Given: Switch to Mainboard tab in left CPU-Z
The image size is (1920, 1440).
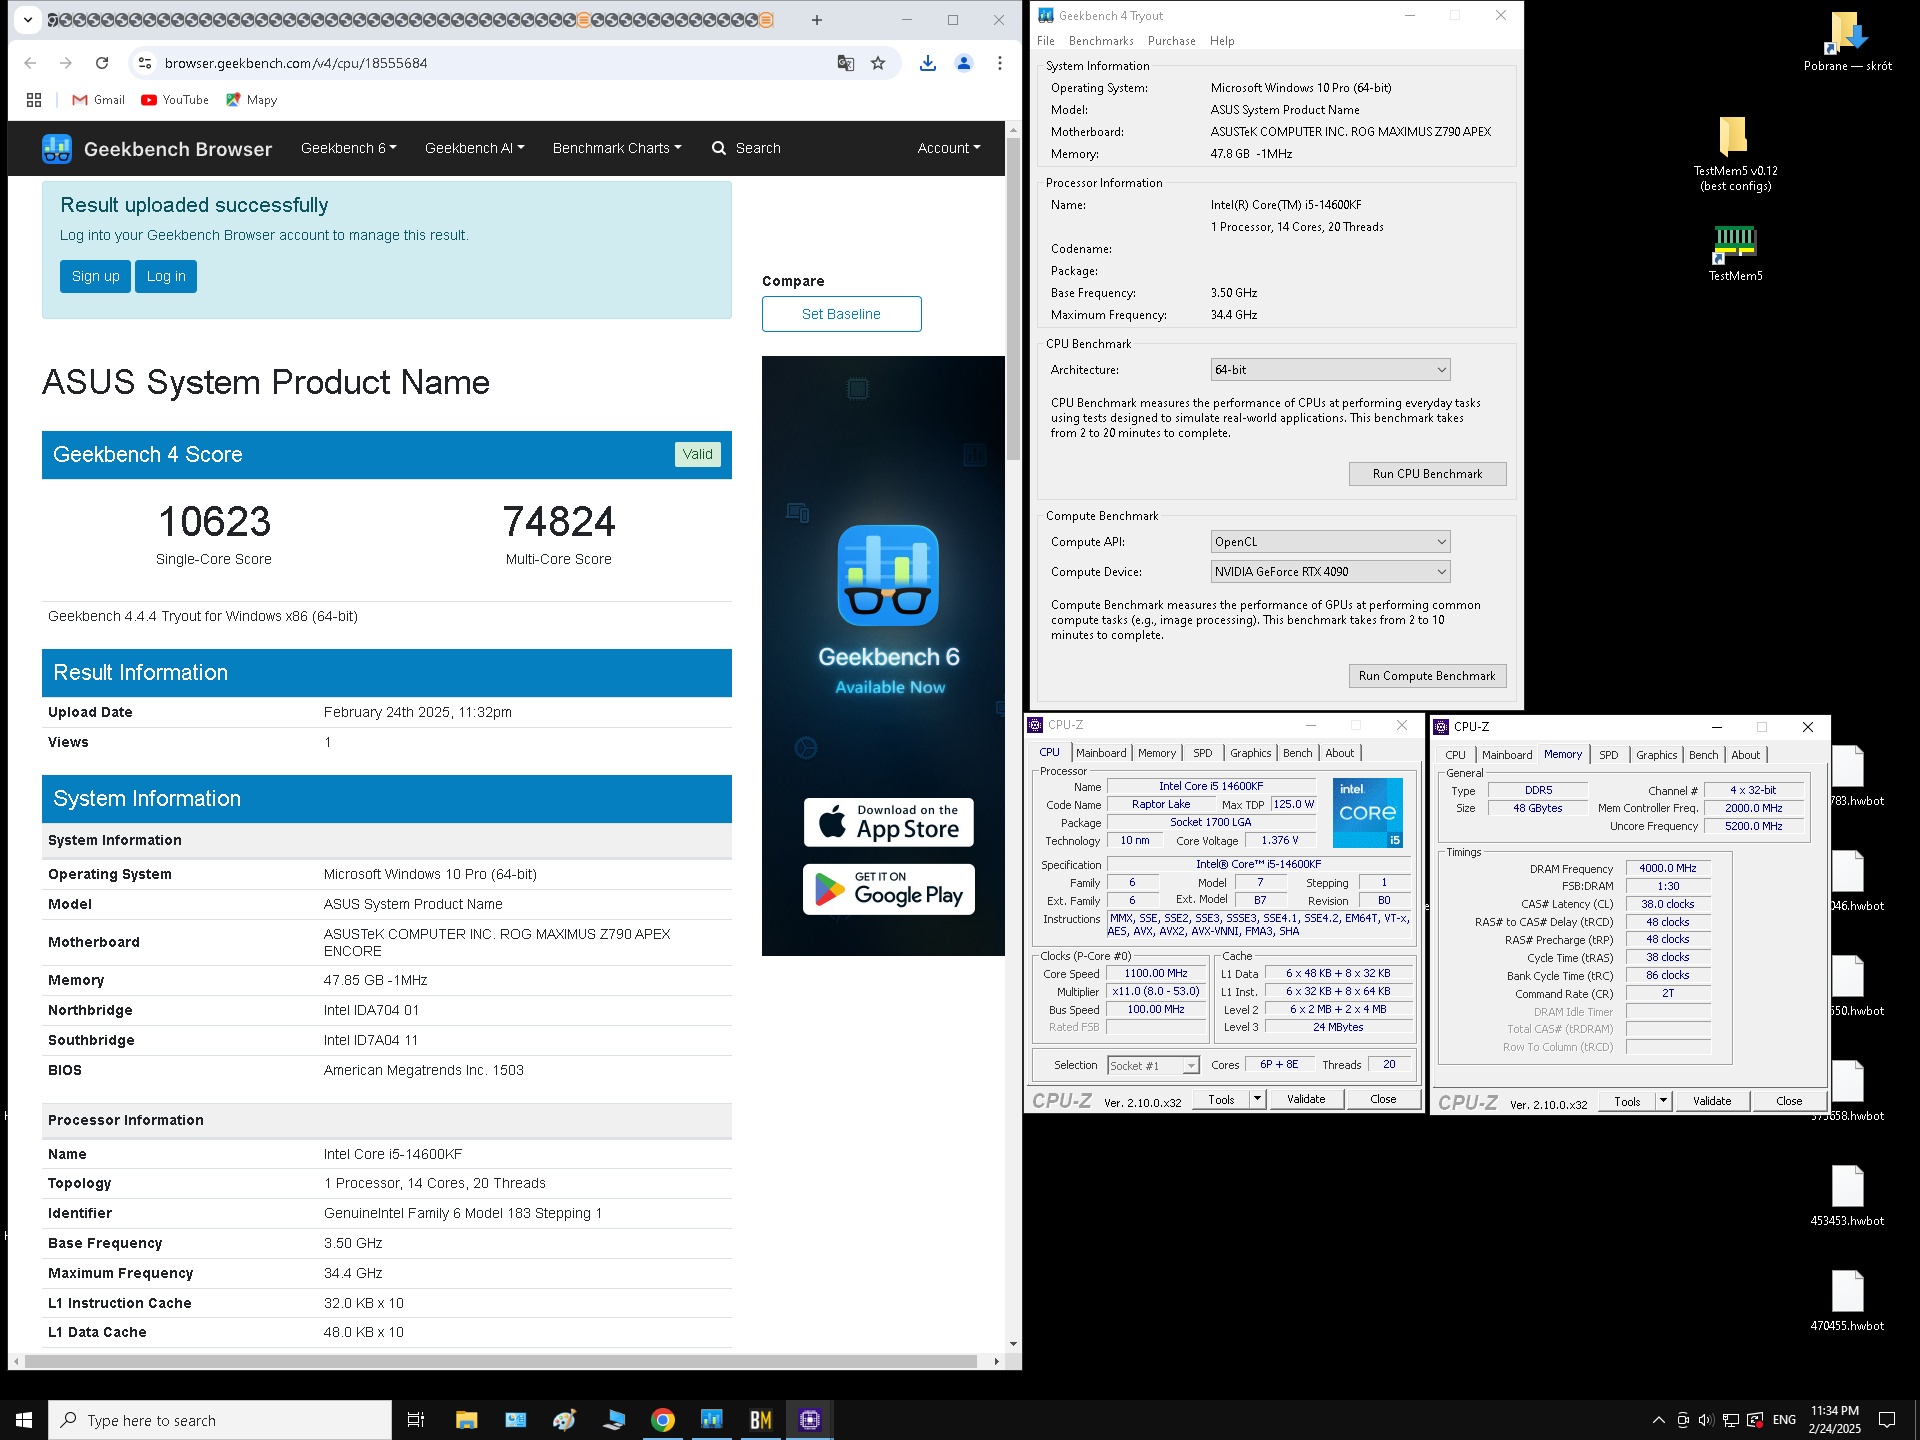Looking at the screenshot, I should (1101, 753).
